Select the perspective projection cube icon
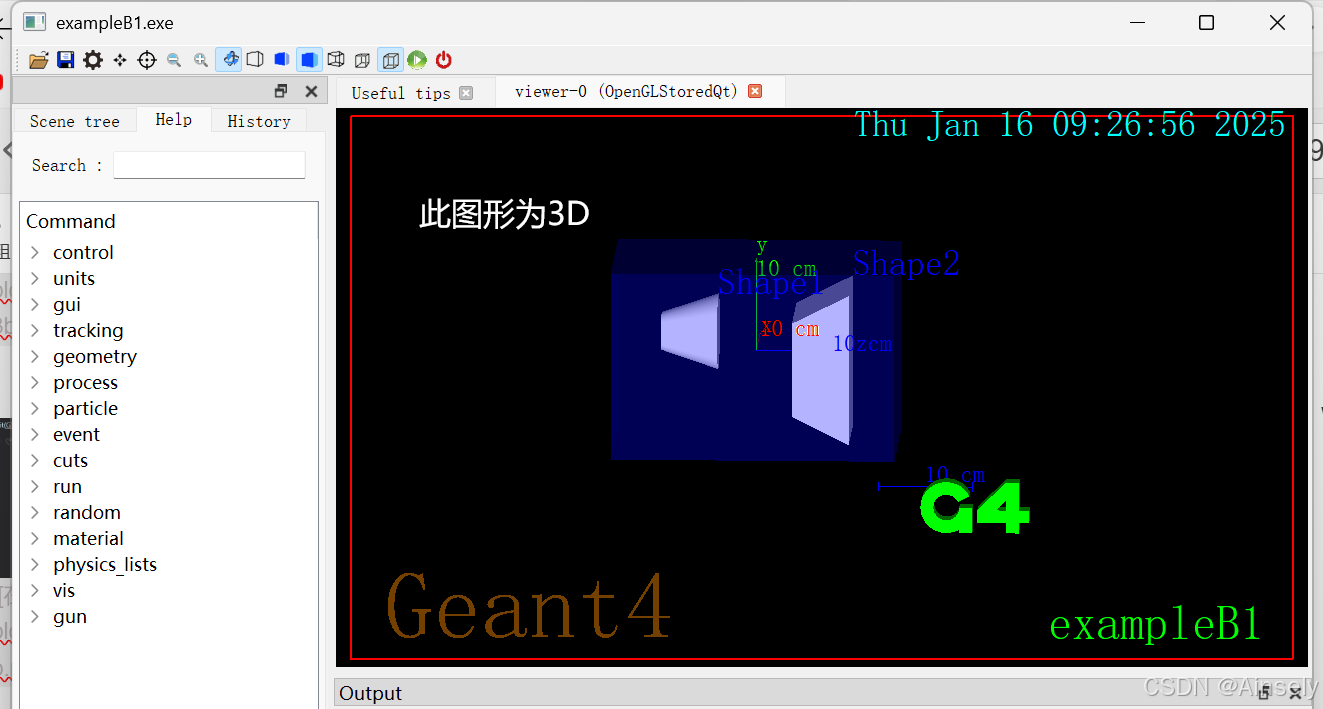 [x=363, y=60]
